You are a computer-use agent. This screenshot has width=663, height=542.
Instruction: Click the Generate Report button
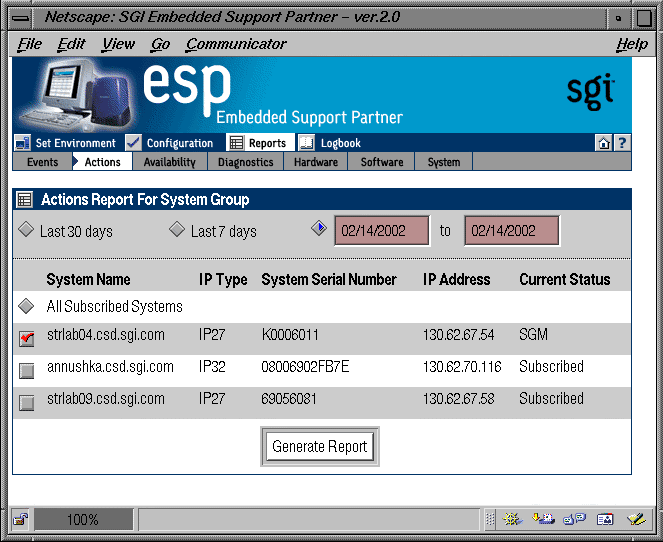pyautogui.click(x=320, y=446)
